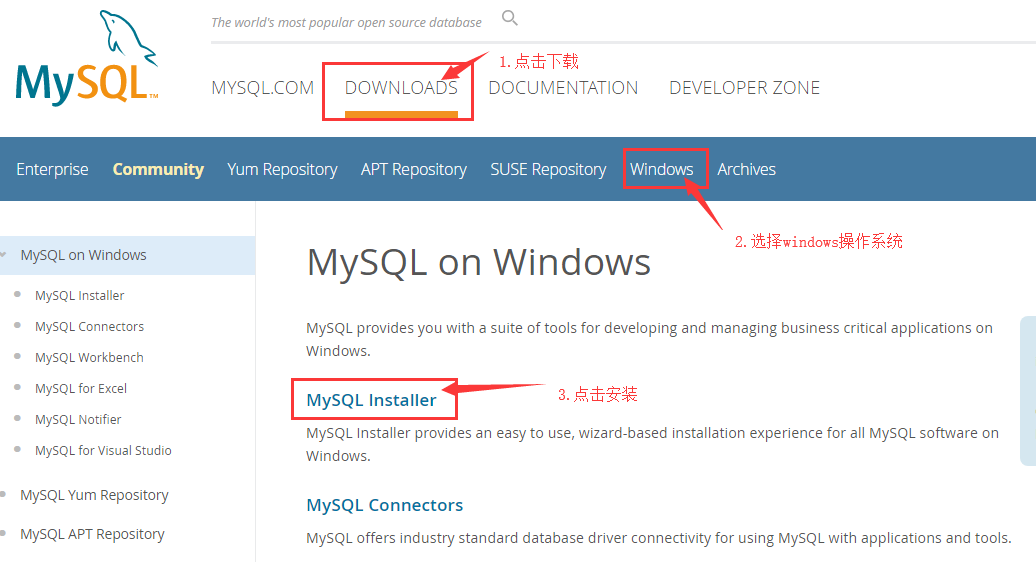
Task: Open the DEVELOPER ZONE tab
Action: pos(744,88)
